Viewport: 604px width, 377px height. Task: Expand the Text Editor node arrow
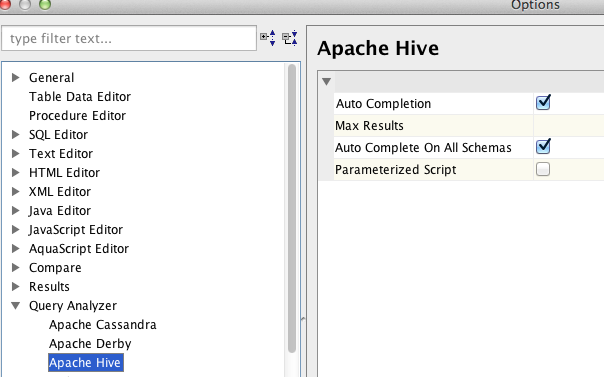[15, 153]
